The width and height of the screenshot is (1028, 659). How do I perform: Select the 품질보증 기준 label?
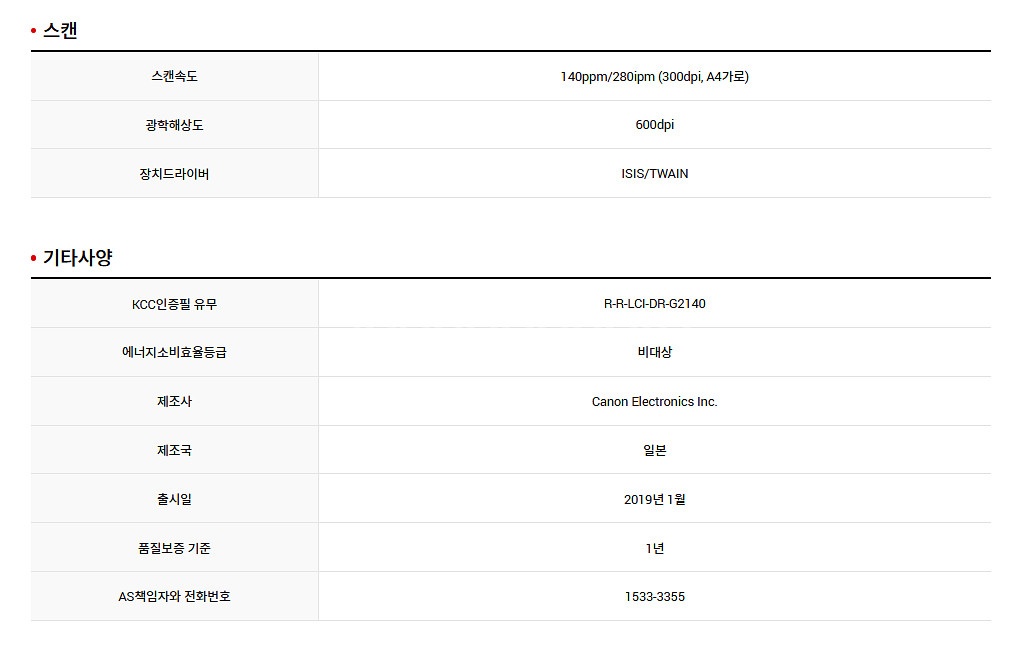pyautogui.click(x=174, y=549)
